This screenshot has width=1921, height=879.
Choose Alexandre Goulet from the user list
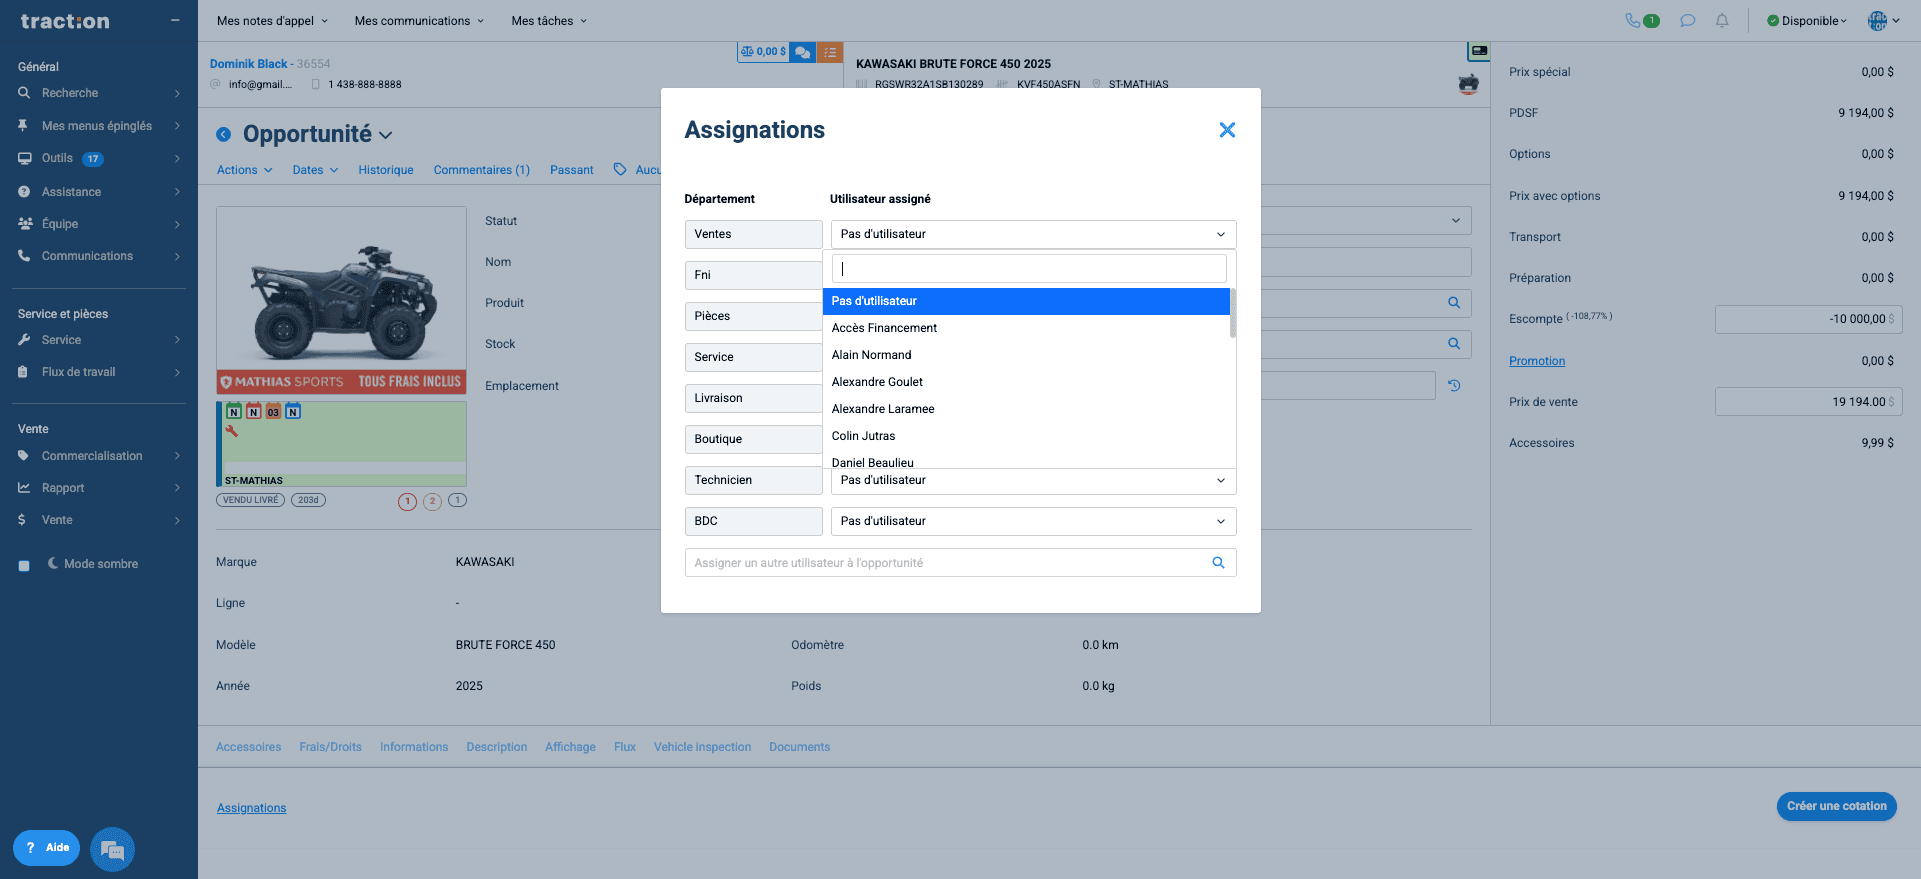pos(1026,382)
